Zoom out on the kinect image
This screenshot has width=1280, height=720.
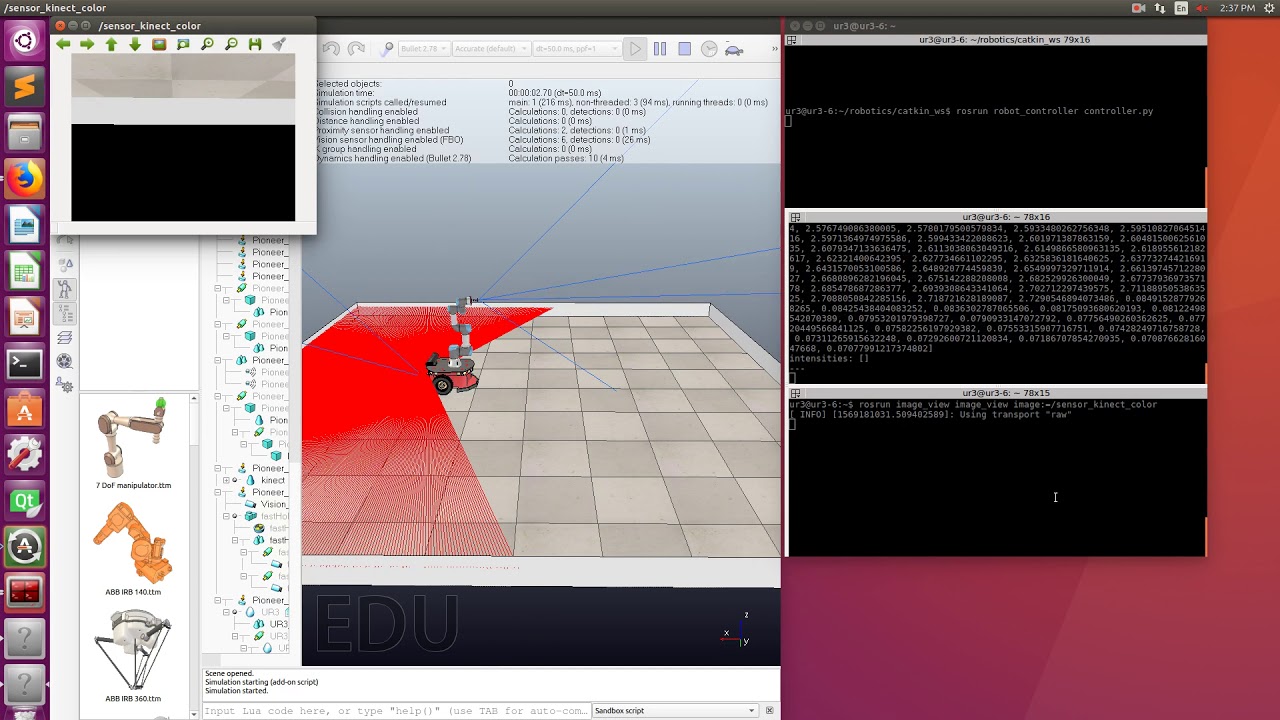click(231, 44)
